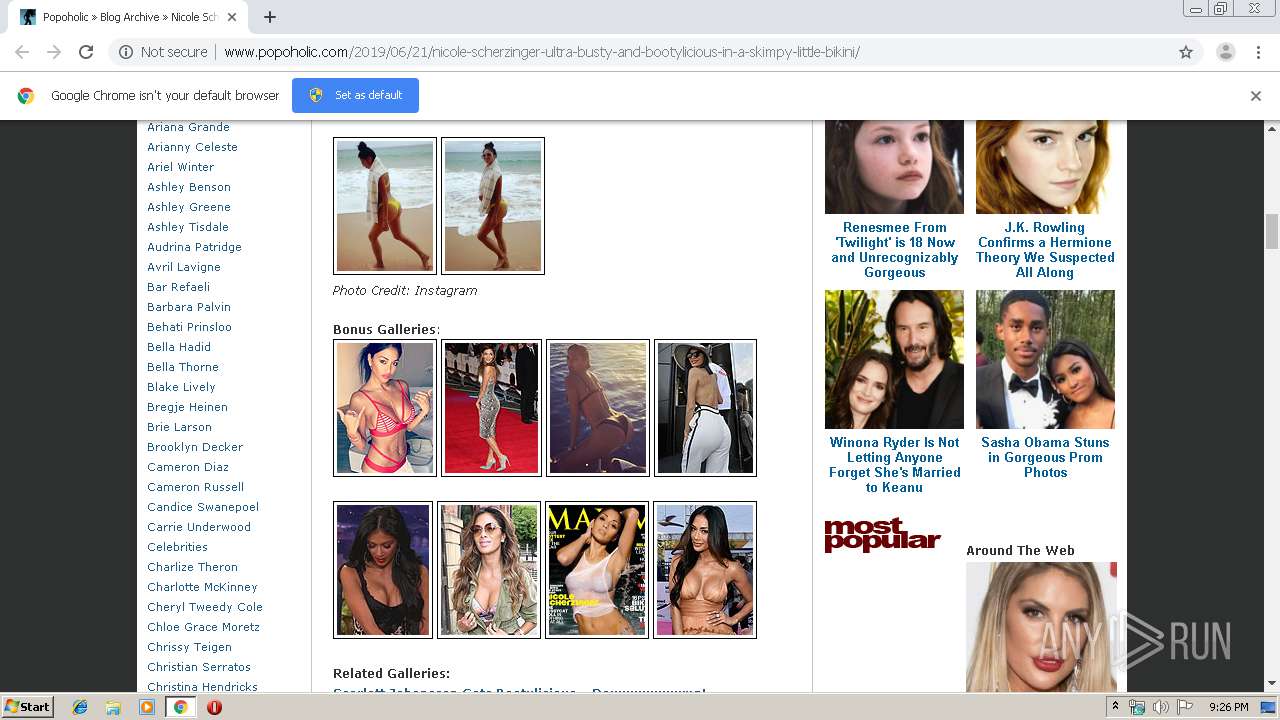Click the page vertical scrollbar thumb
Viewport: 1280px width, 720px height.
(1272, 231)
